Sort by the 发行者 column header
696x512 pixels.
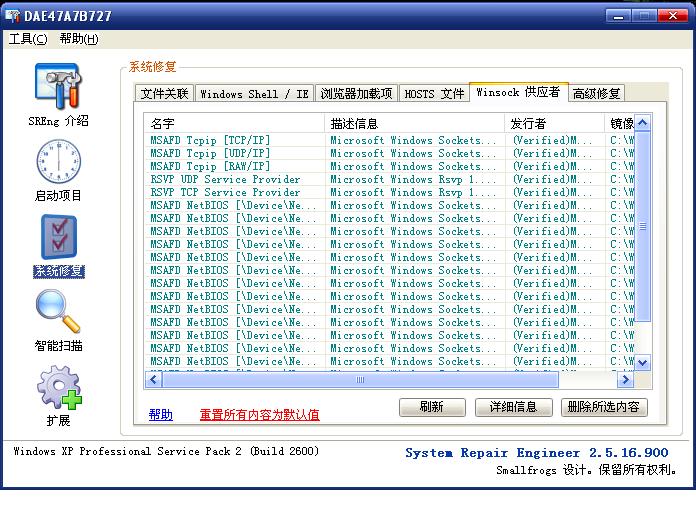[x=554, y=123]
